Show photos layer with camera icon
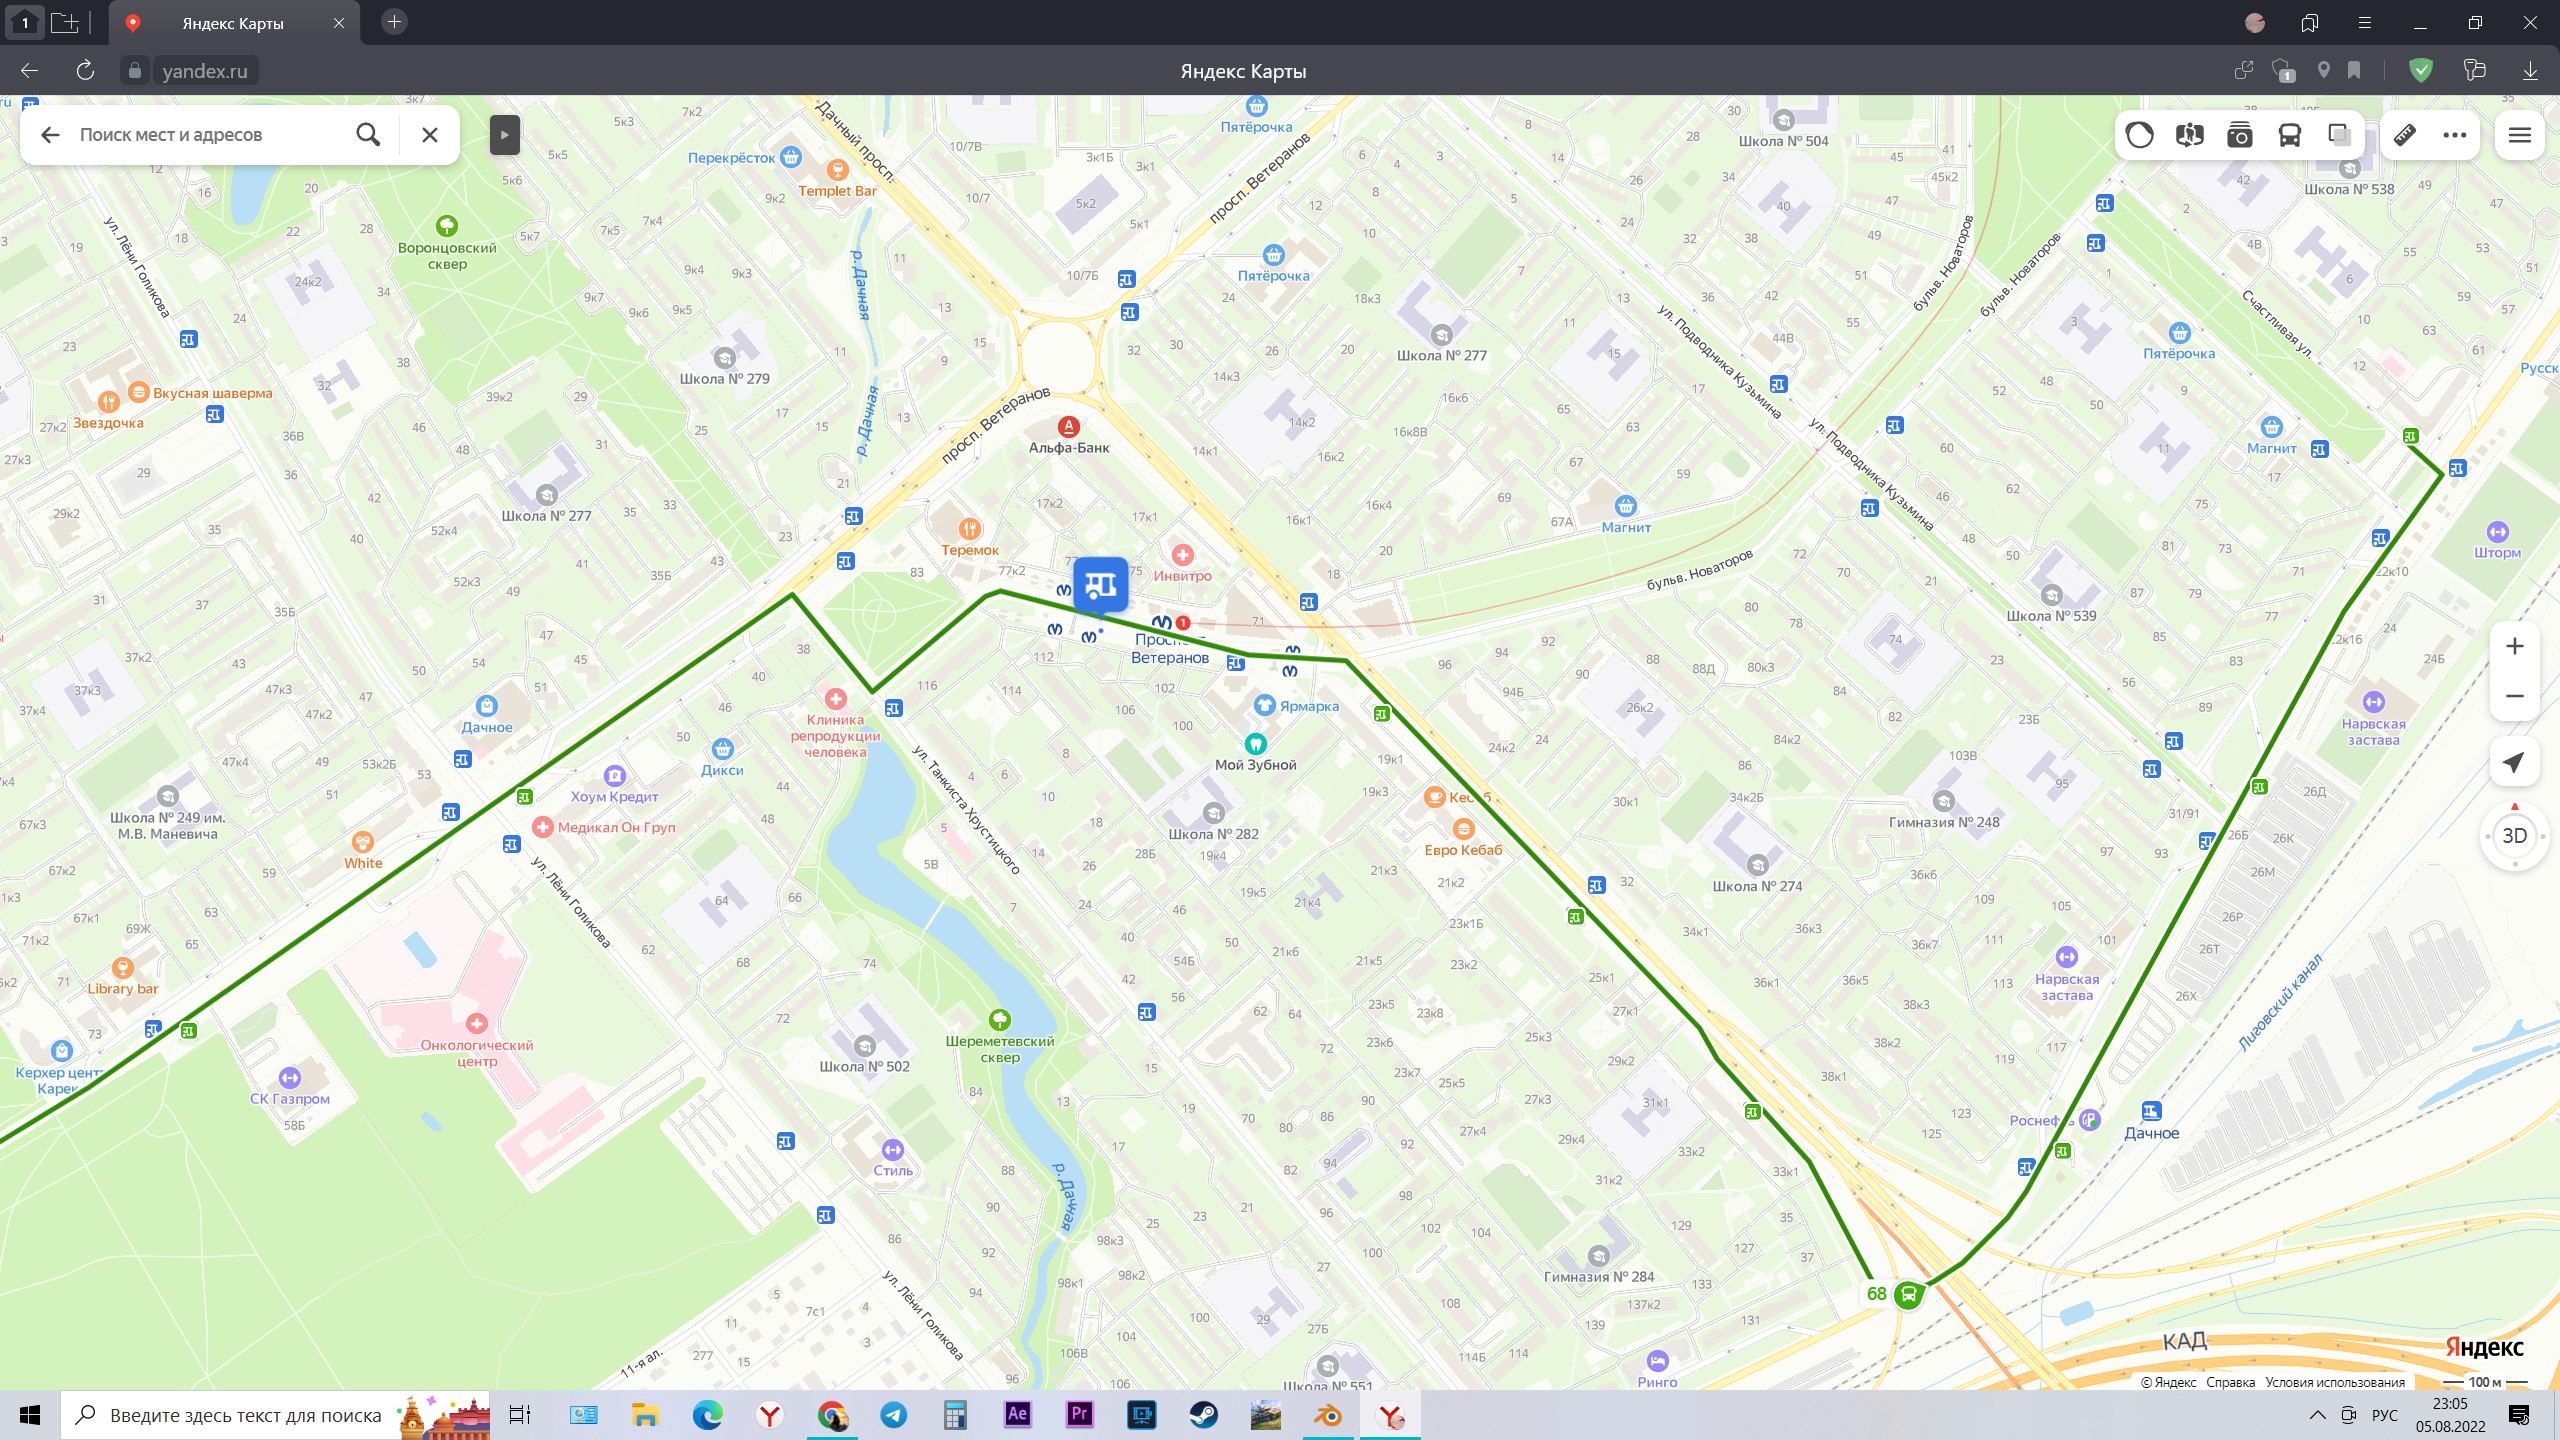The image size is (2560, 1440). 2239,135
